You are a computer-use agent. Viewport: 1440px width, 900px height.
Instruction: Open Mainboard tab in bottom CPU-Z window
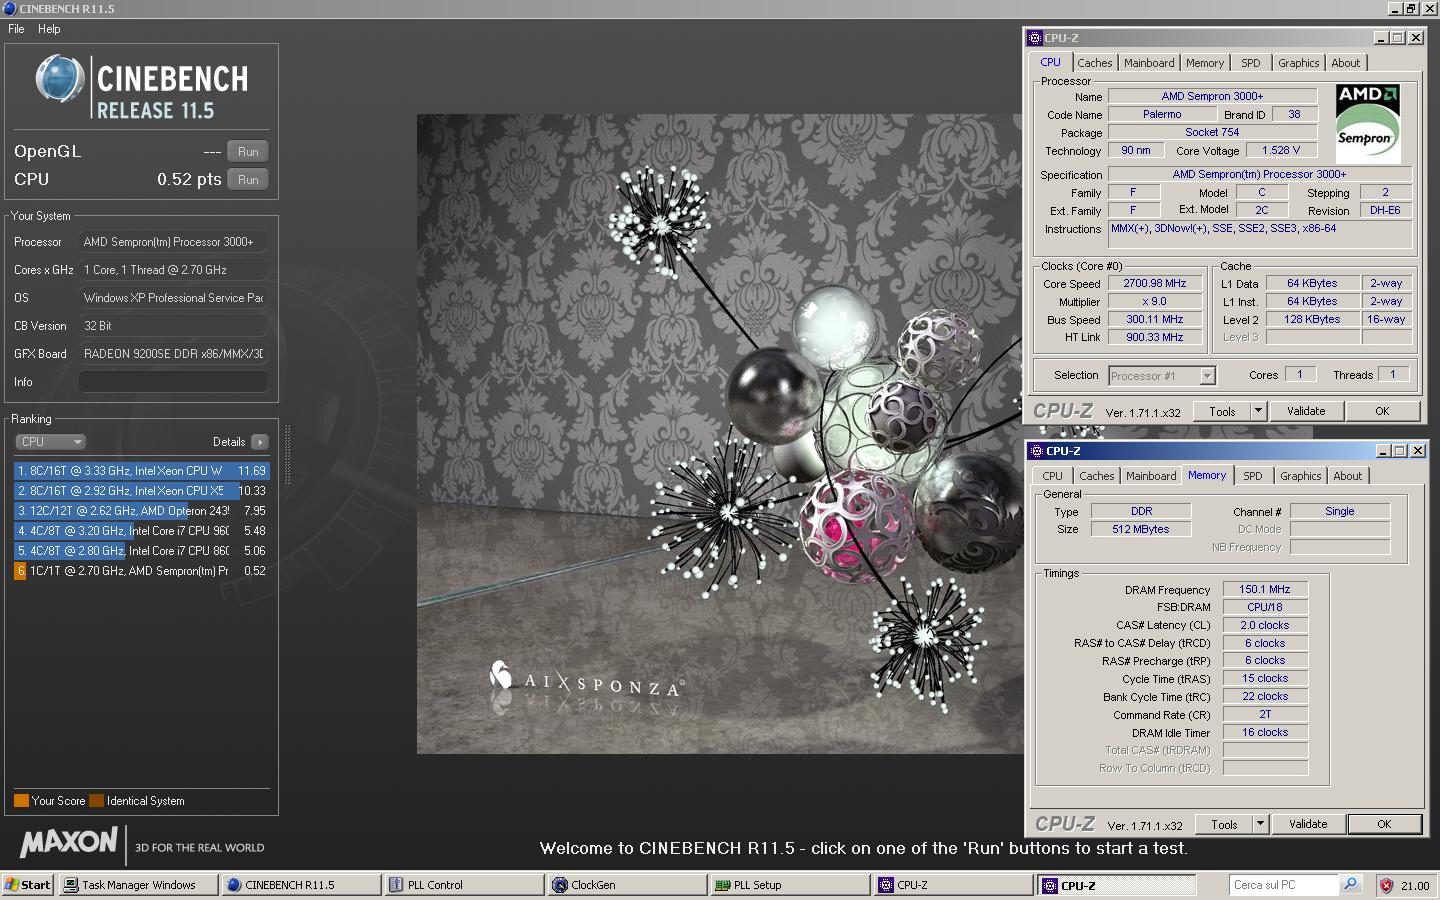(1151, 476)
